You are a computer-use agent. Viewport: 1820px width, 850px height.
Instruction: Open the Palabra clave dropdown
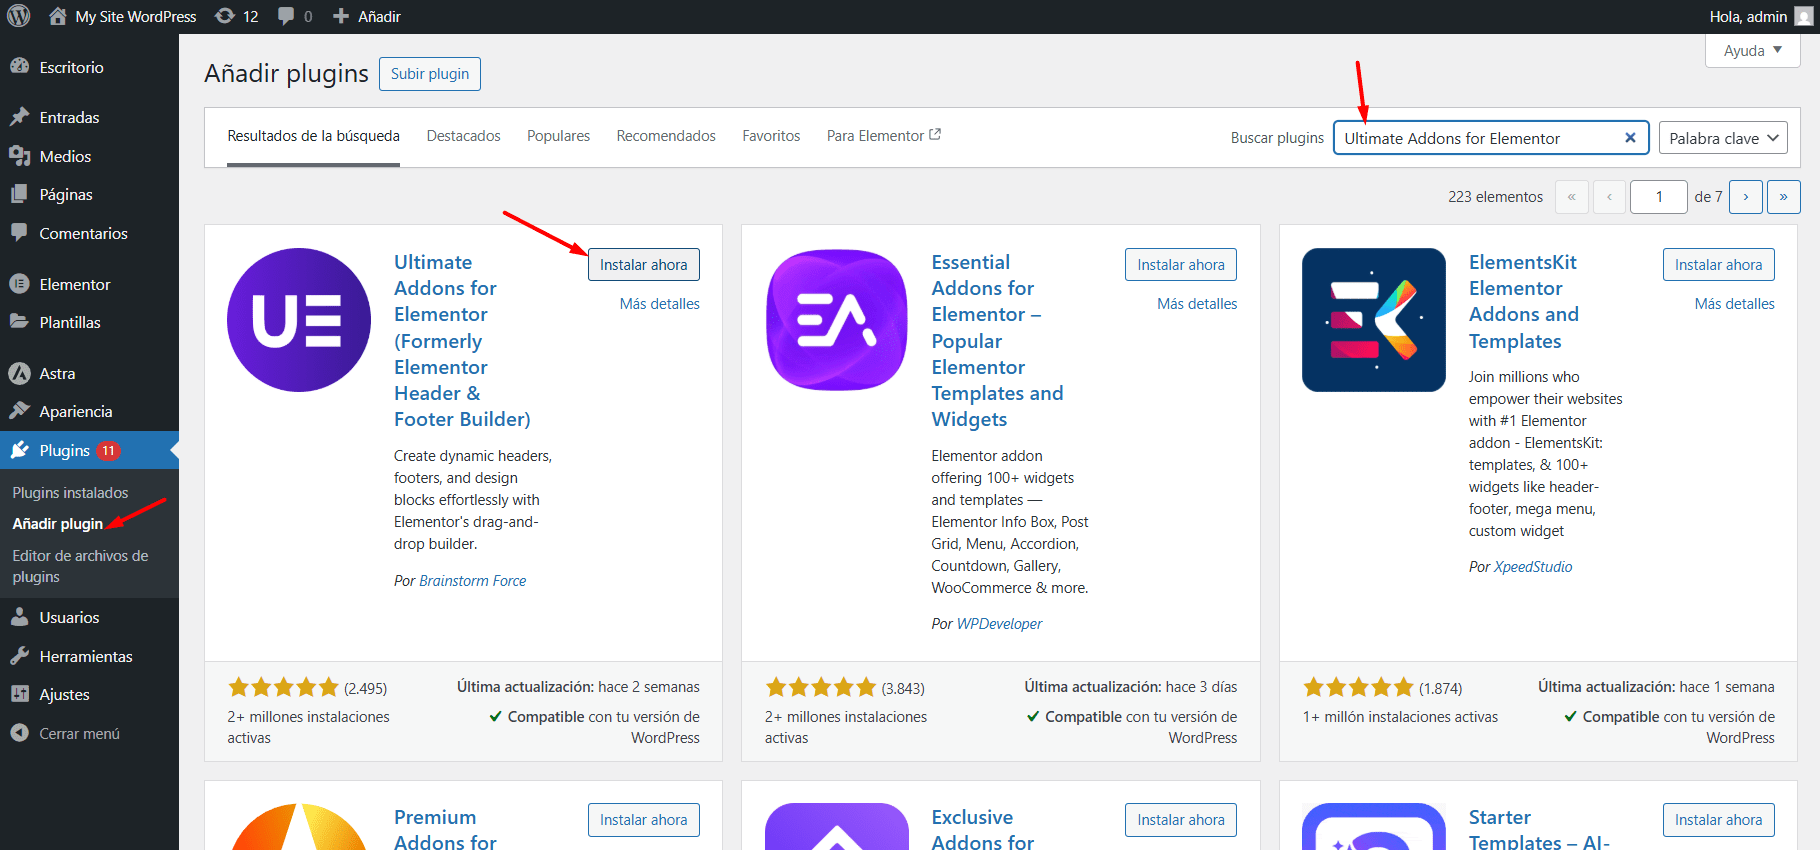pyautogui.click(x=1724, y=138)
